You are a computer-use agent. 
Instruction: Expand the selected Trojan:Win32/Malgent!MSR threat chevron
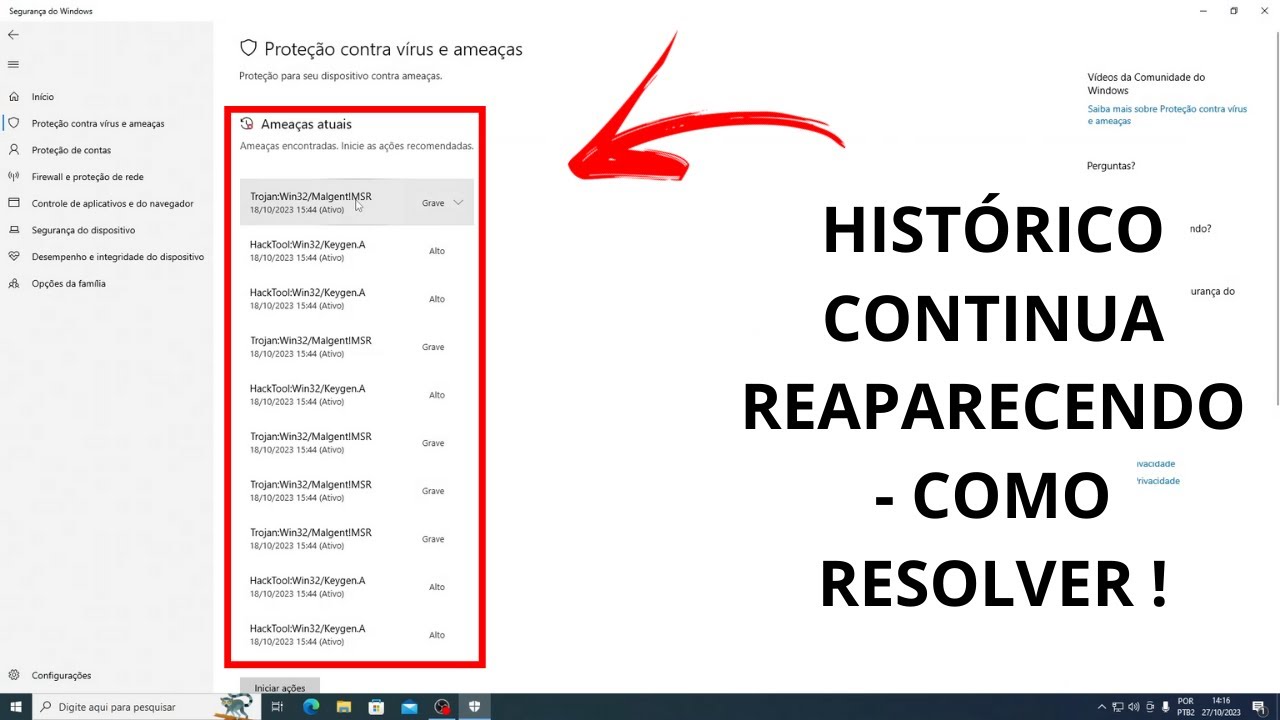pos(458,202)
